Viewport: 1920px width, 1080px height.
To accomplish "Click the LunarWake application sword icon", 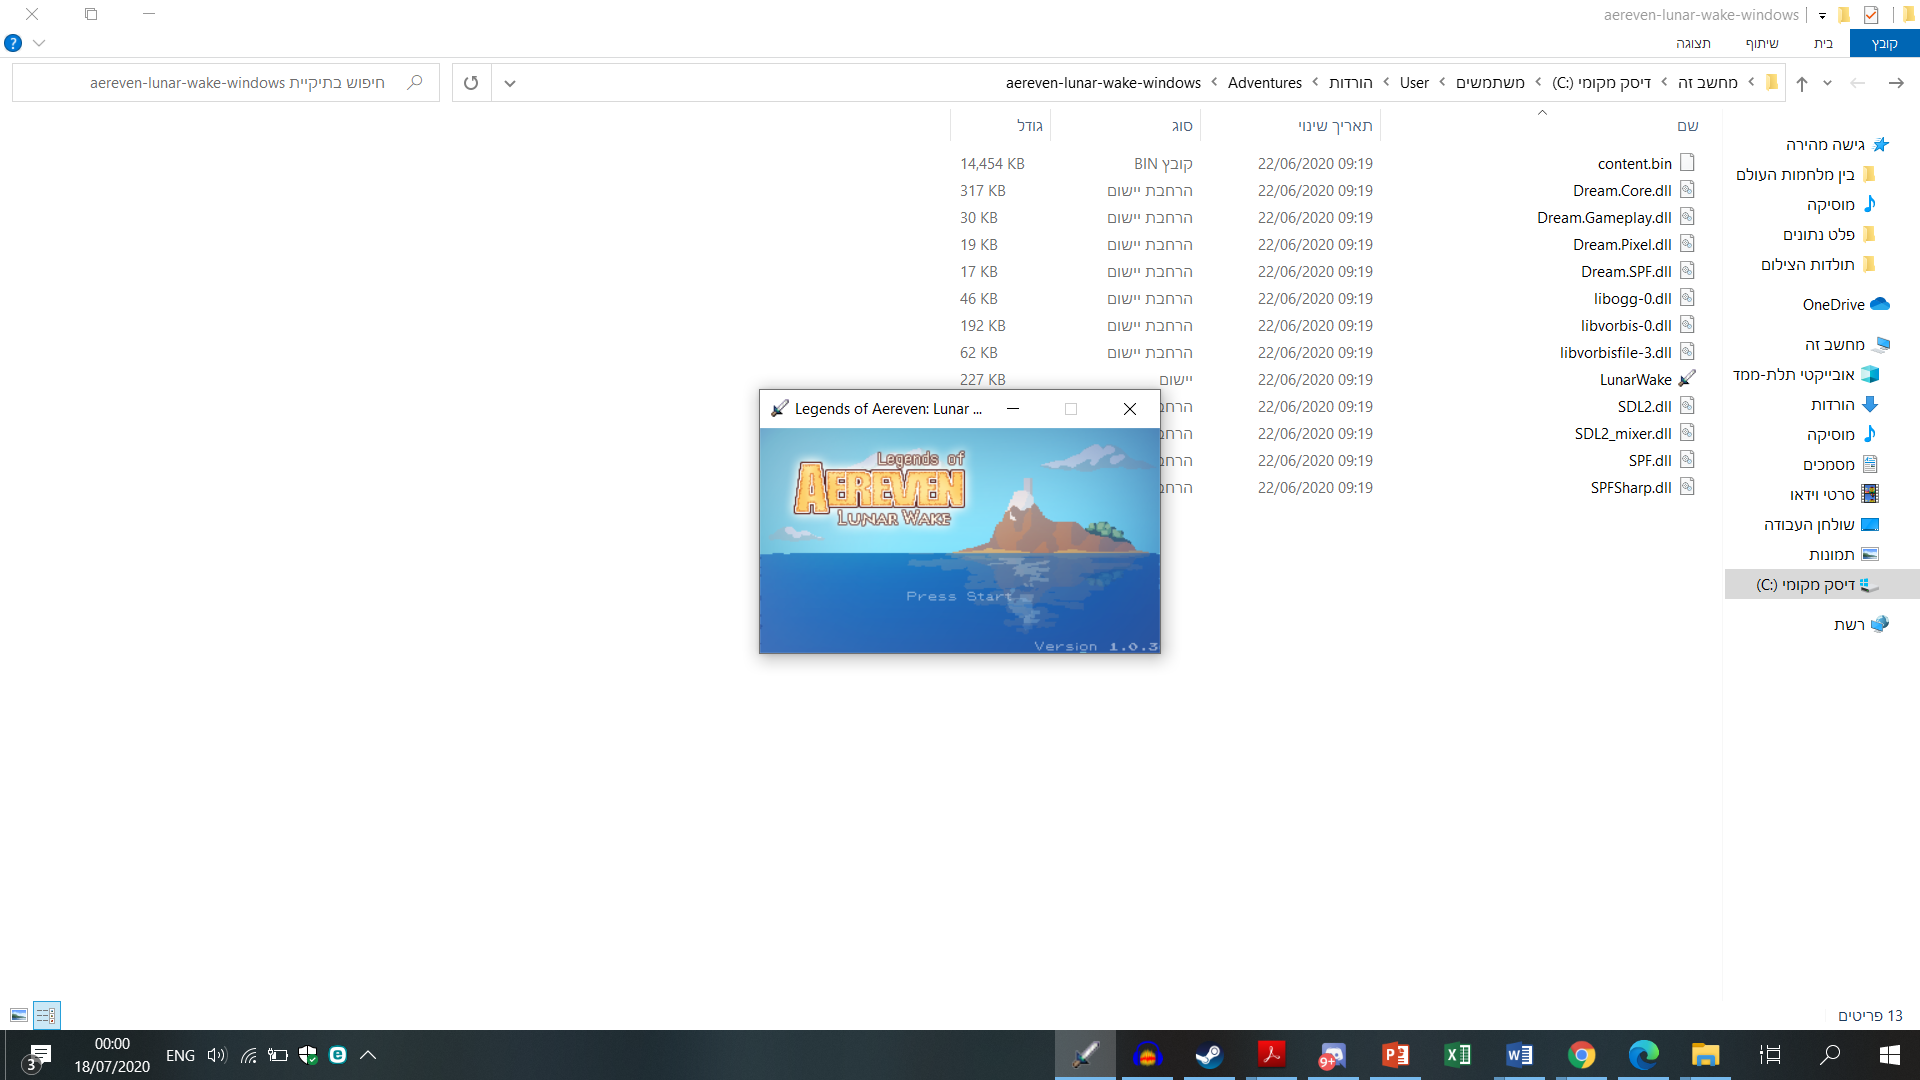I will [x=1687, y=379].
